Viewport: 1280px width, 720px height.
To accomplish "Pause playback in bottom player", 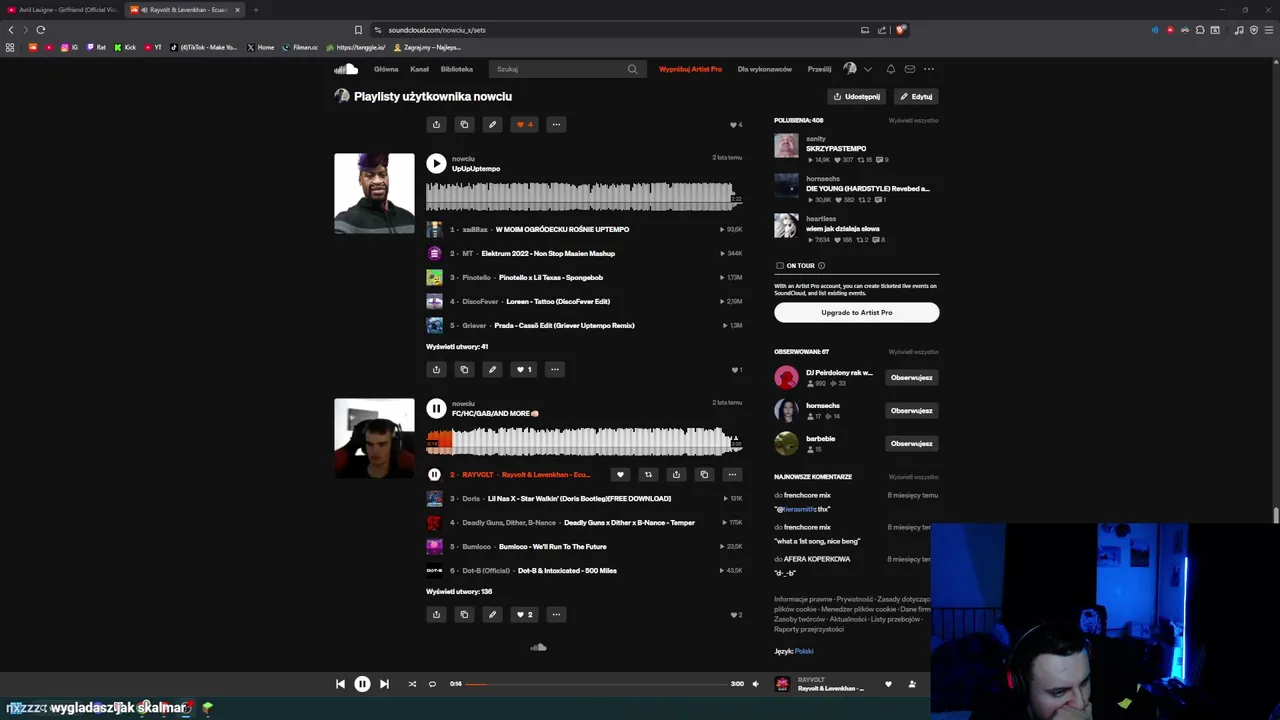I will point(362,684).
